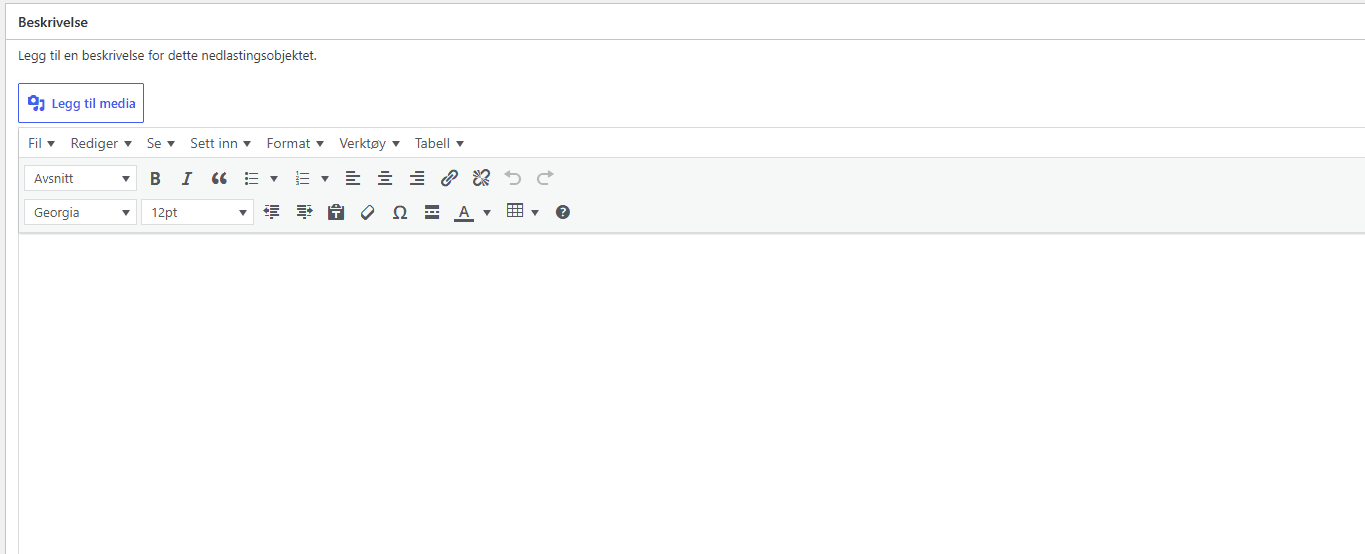Image resolution: width=1365 pixels, height=554 pixels.
Task: Open numbered list style dropdown arrow
Action: click(325, 179)
